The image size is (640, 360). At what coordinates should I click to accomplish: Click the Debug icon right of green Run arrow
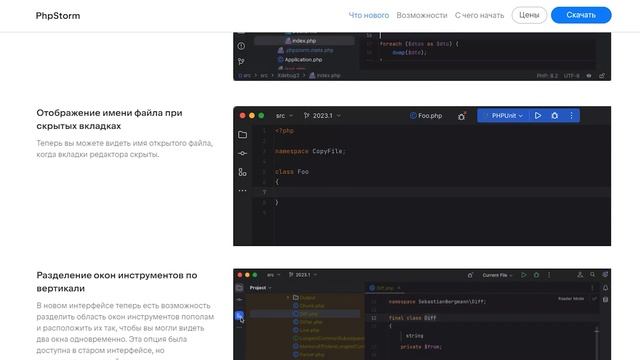pos(536,275)
